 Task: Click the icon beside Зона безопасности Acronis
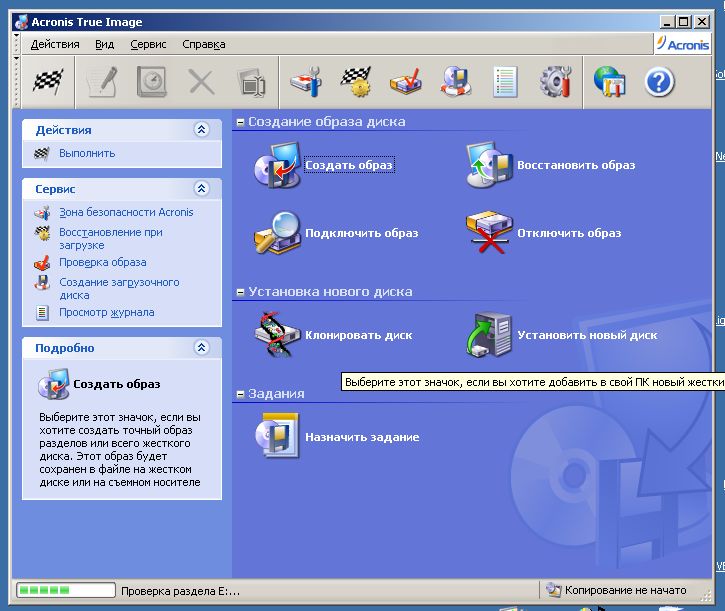[42, 213]
